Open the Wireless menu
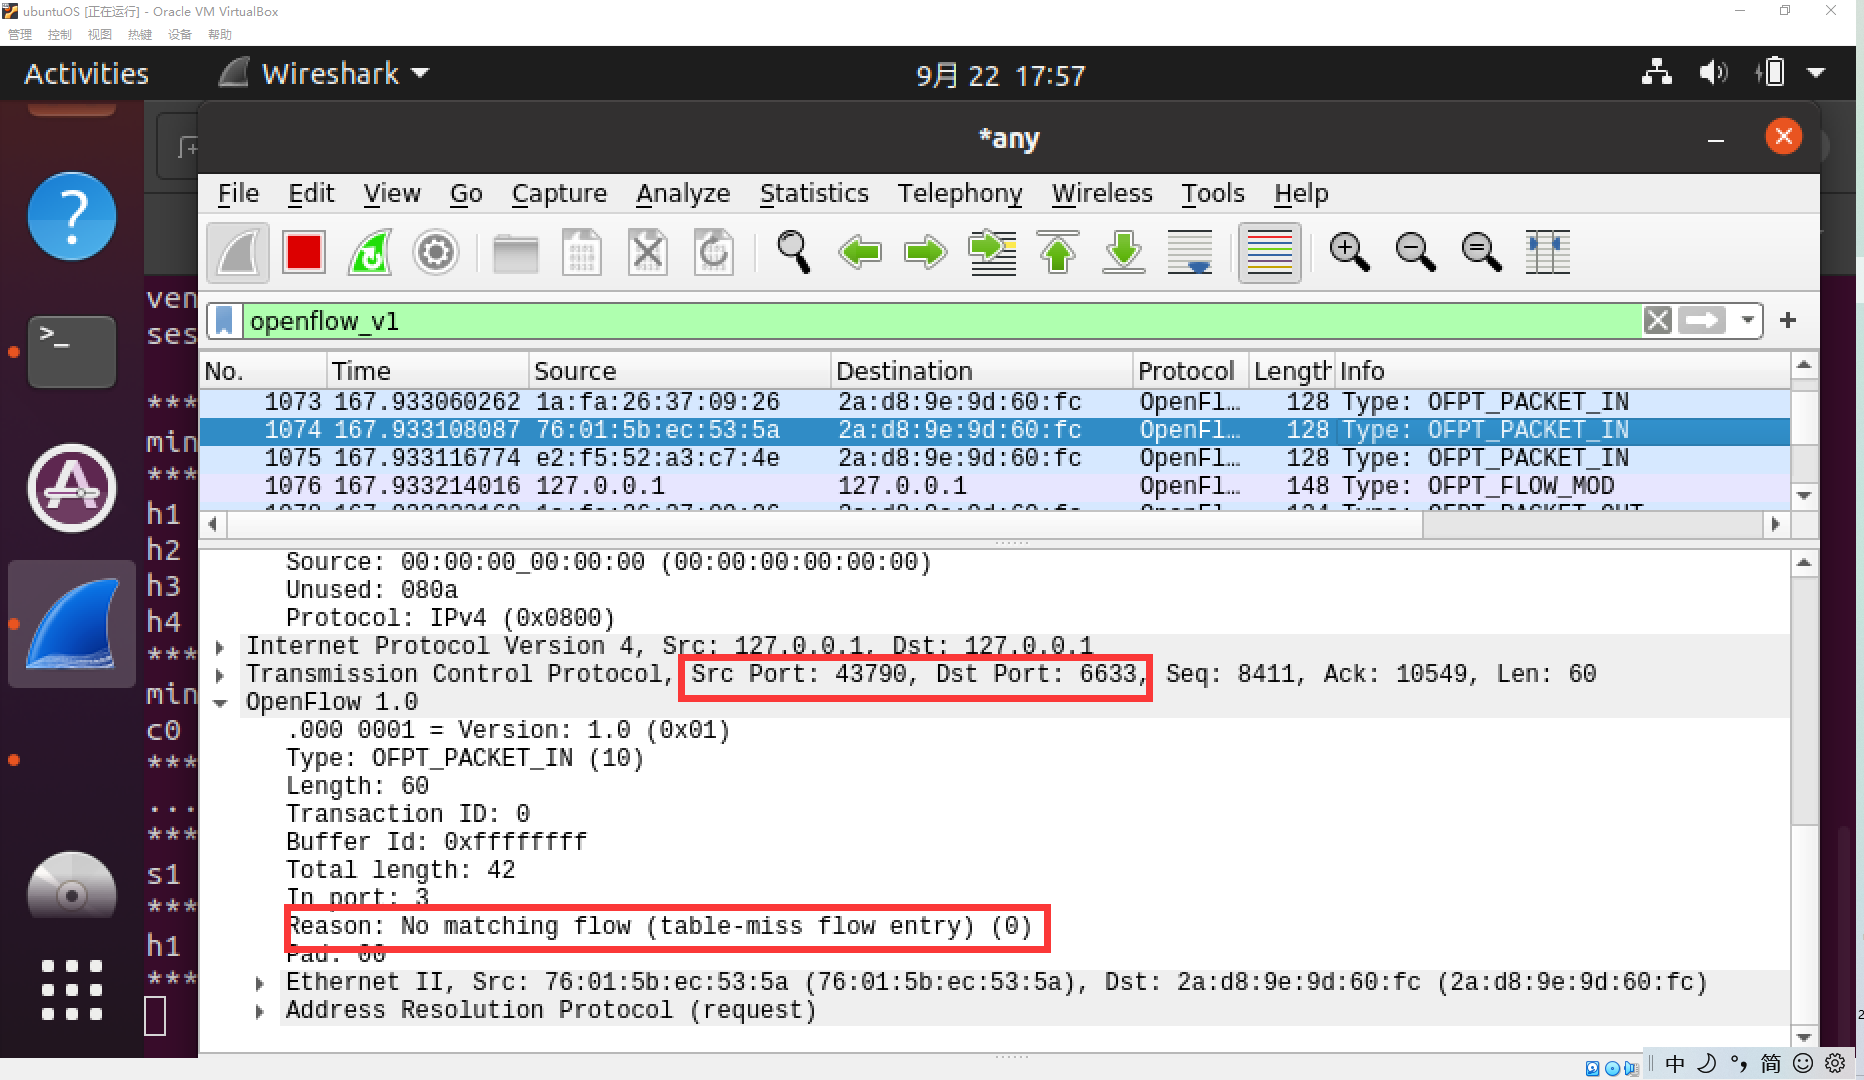 coord(1102,193)
